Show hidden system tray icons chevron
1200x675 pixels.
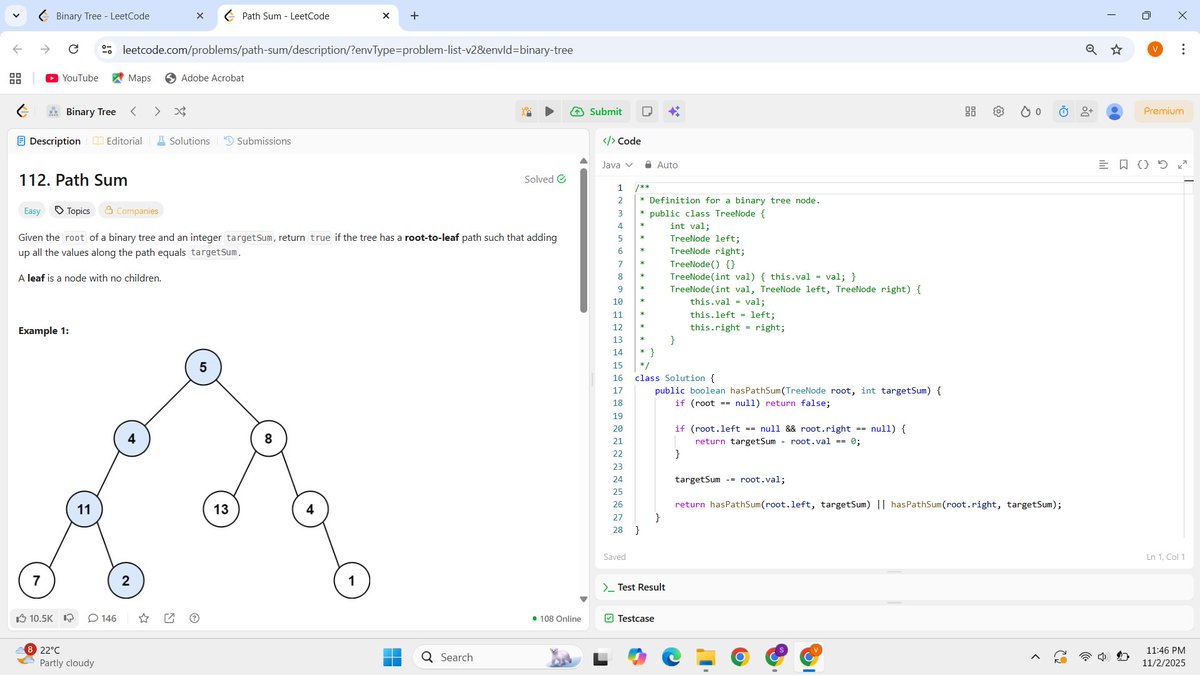click(1035, 657)
